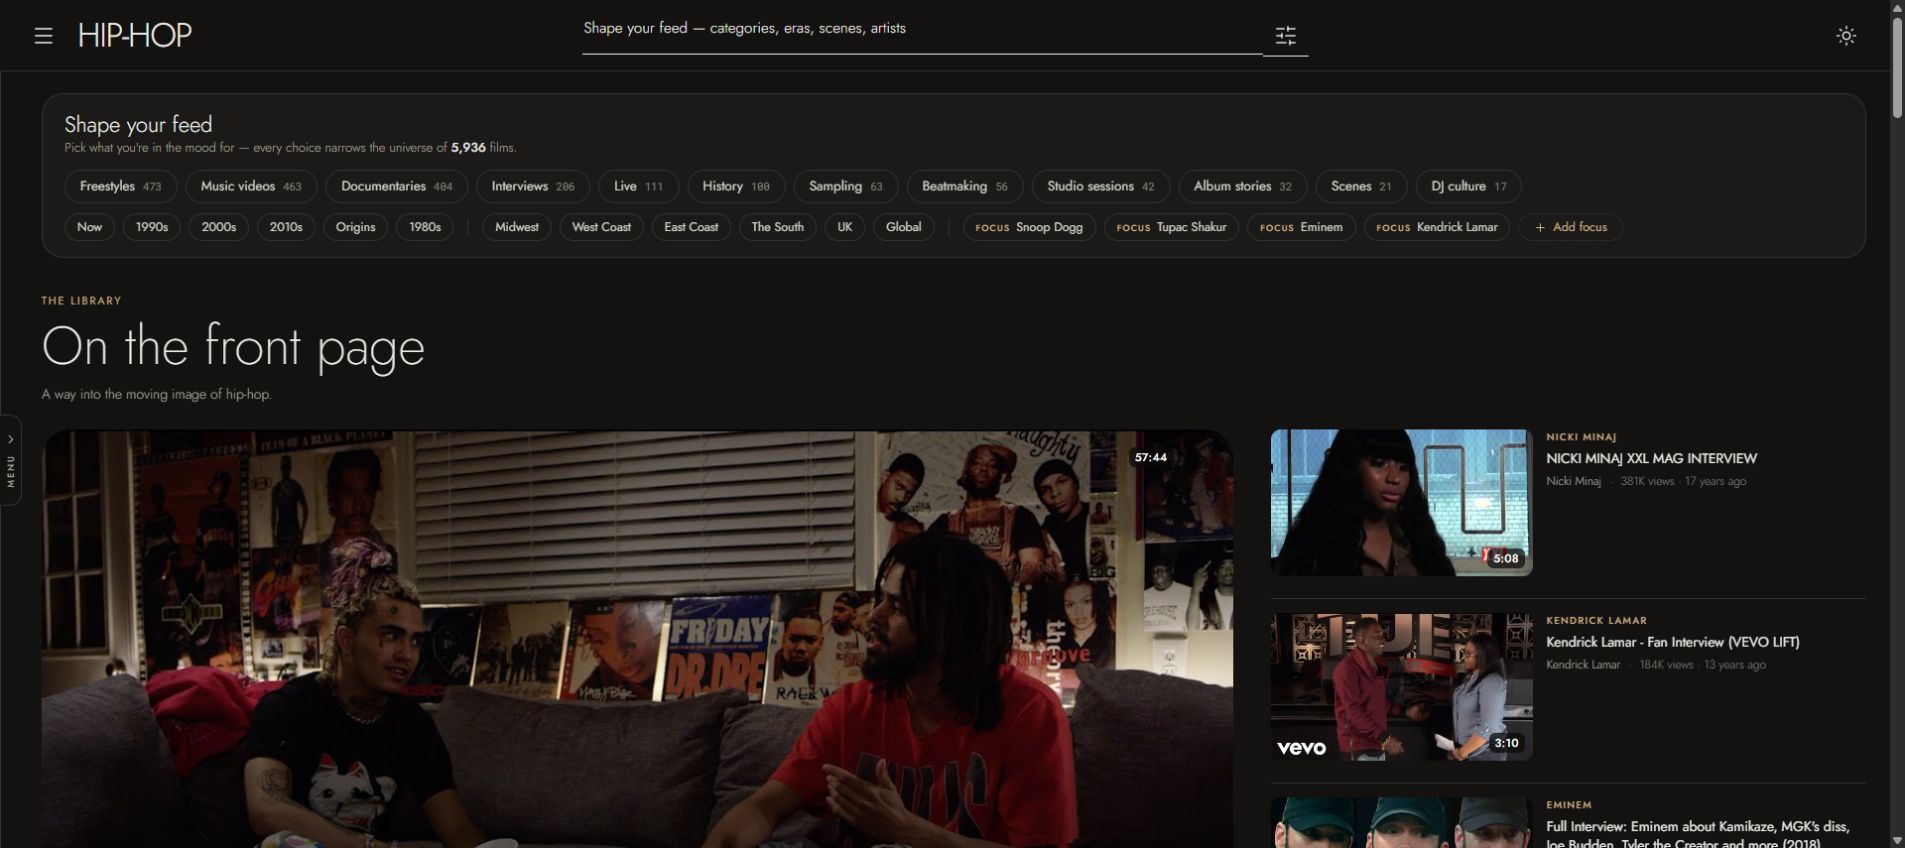The image size is (1905, 848).
Task: Select Focus Eminem chip
Action: click(x=1301, y=228)
